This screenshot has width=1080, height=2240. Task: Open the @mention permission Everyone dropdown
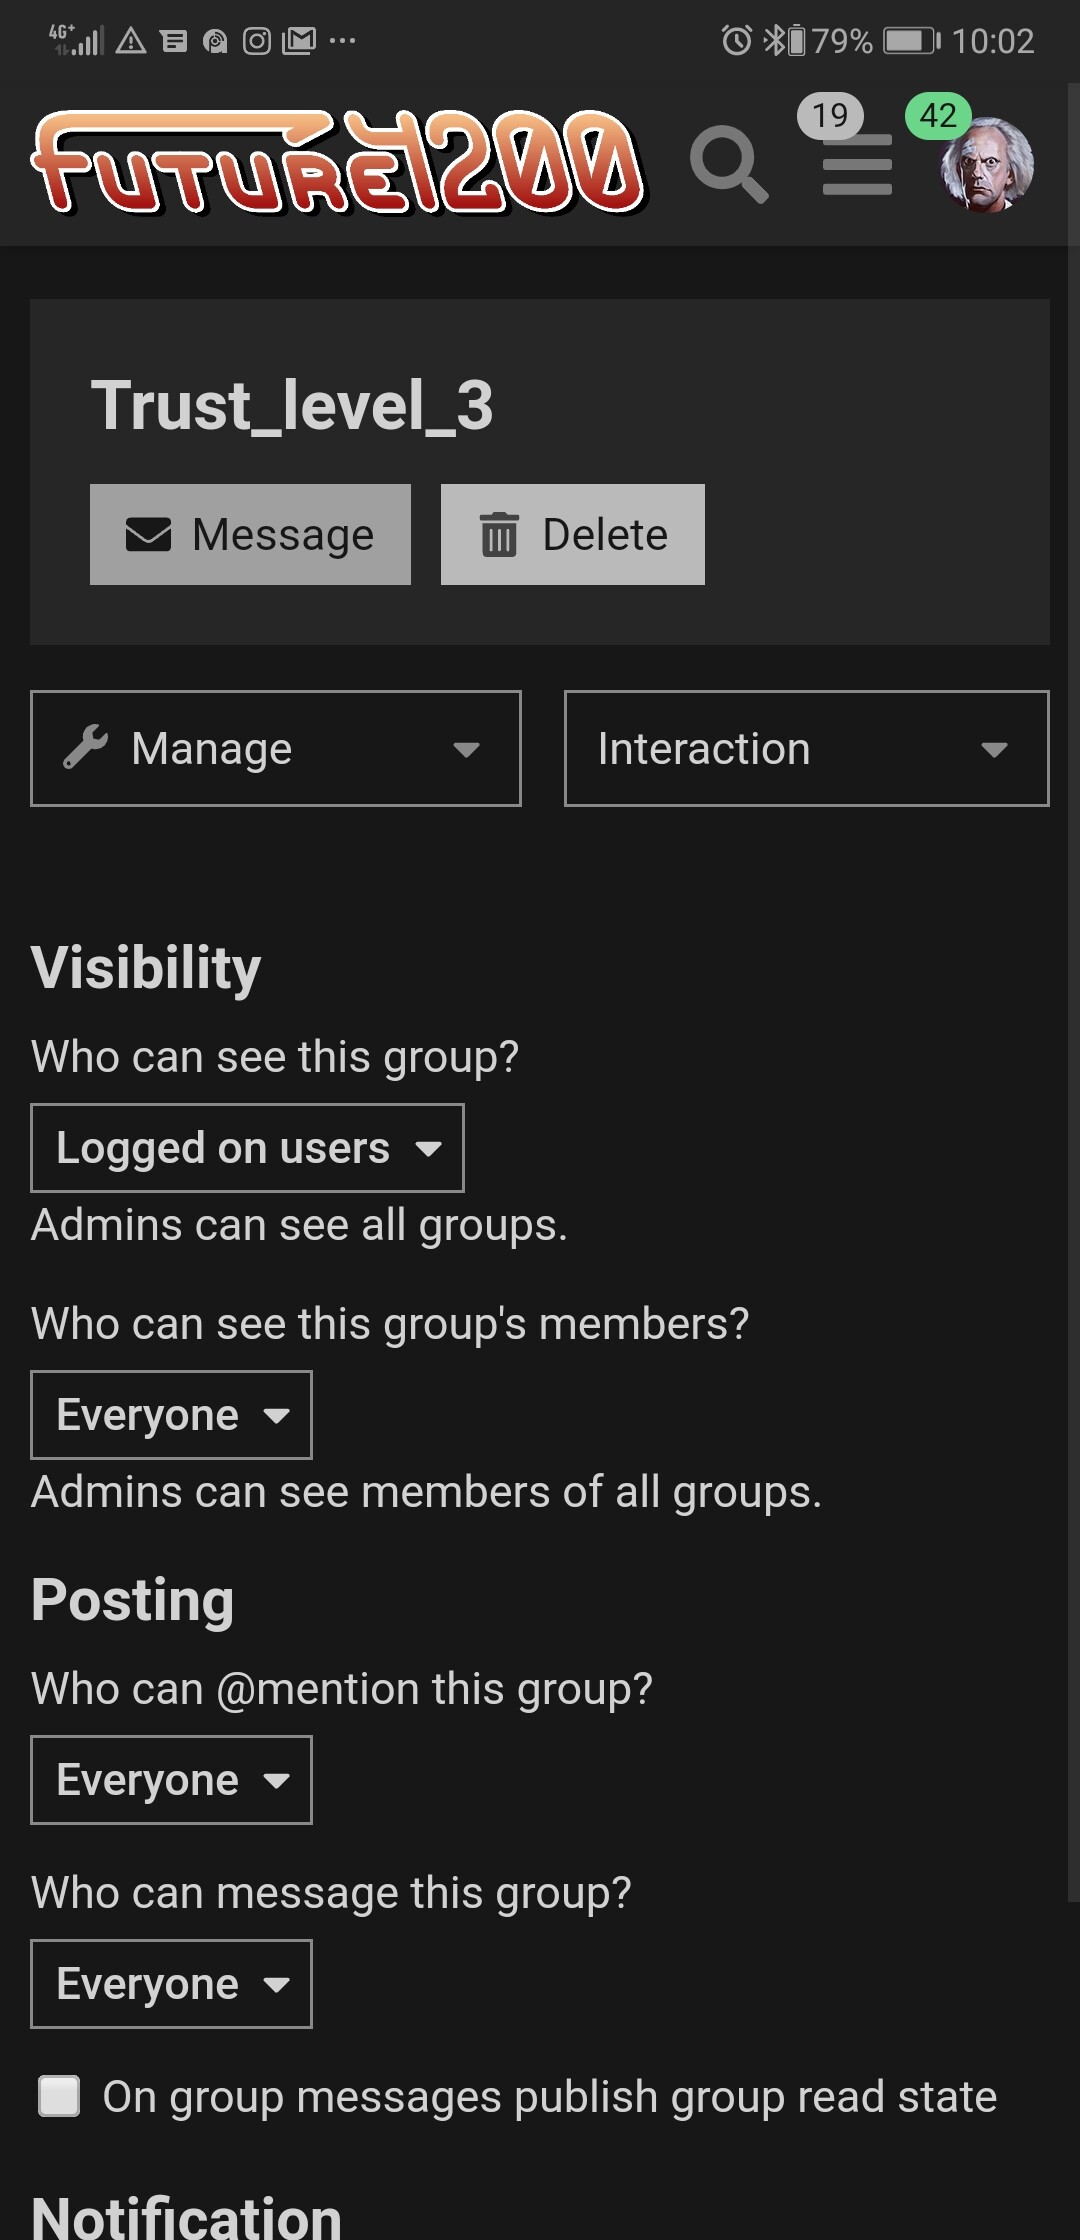click(x=171, y=1780)
